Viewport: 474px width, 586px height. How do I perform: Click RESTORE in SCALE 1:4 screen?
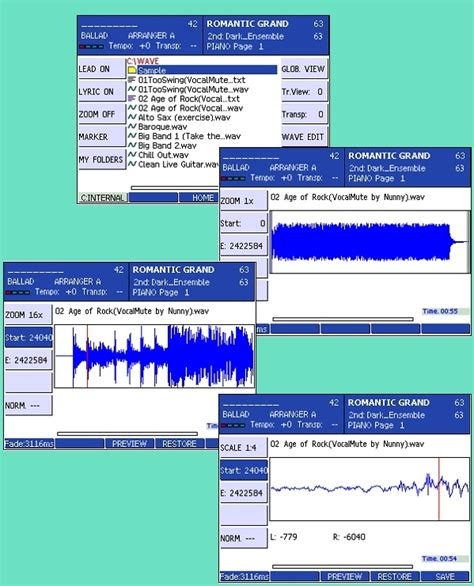(x=395, y=576)
